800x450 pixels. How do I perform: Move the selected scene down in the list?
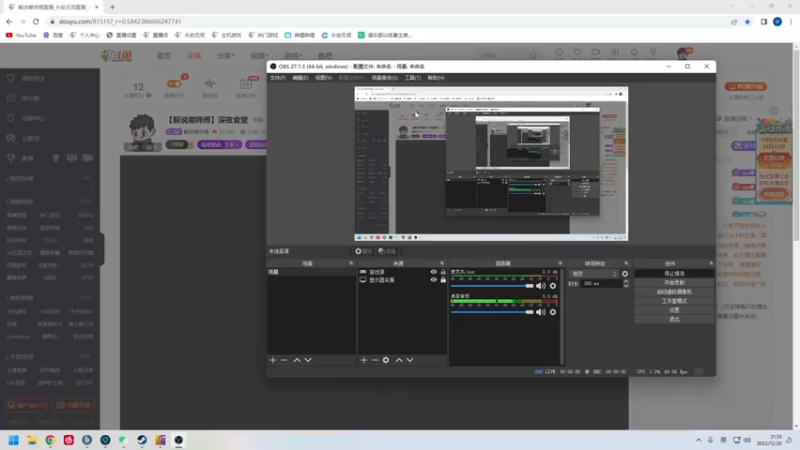[x=308, y=360]
